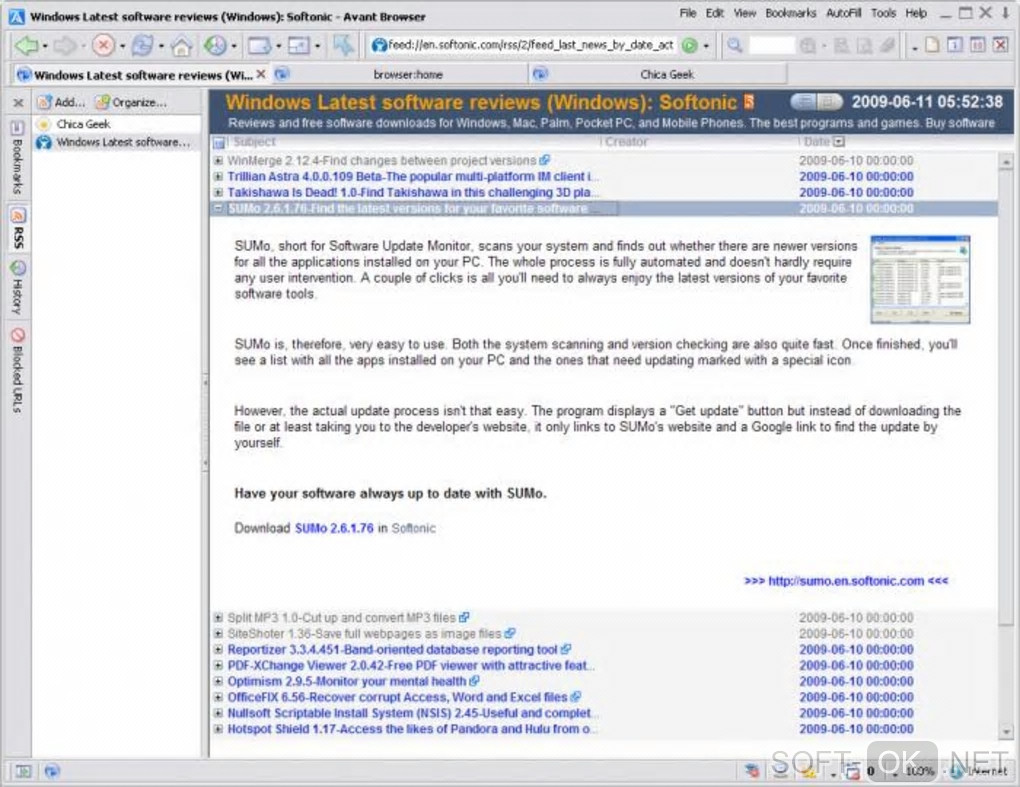The image size is (1020, 787).
Task: Click the full screen mode toolbar icon
Action: [x=299, y=46]
